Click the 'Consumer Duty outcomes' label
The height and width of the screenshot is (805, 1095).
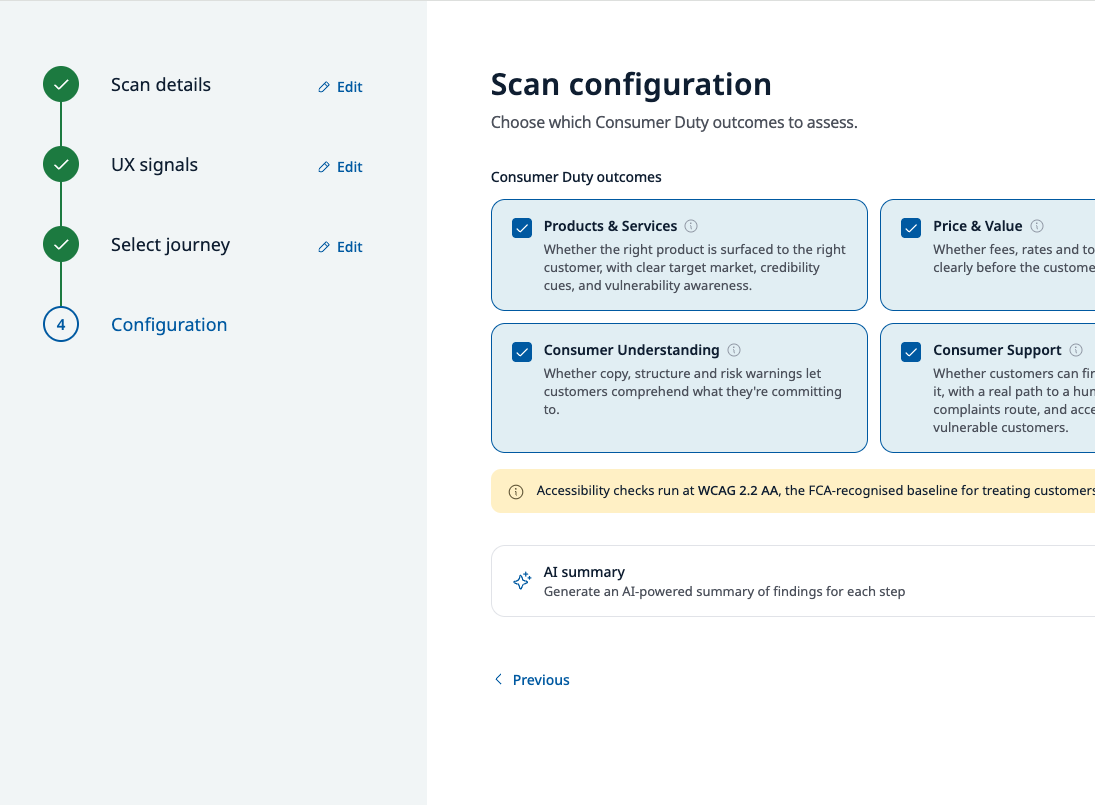point(576,177)
